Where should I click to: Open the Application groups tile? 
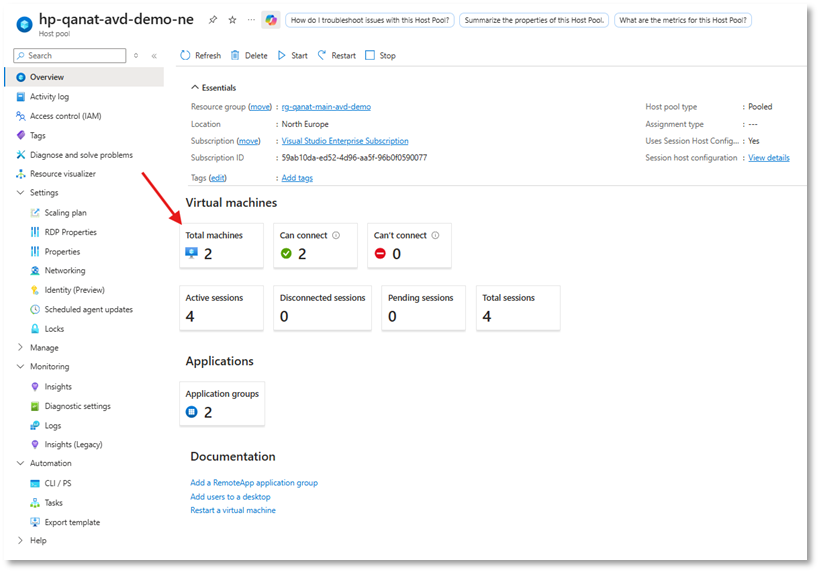click(222, 404)
